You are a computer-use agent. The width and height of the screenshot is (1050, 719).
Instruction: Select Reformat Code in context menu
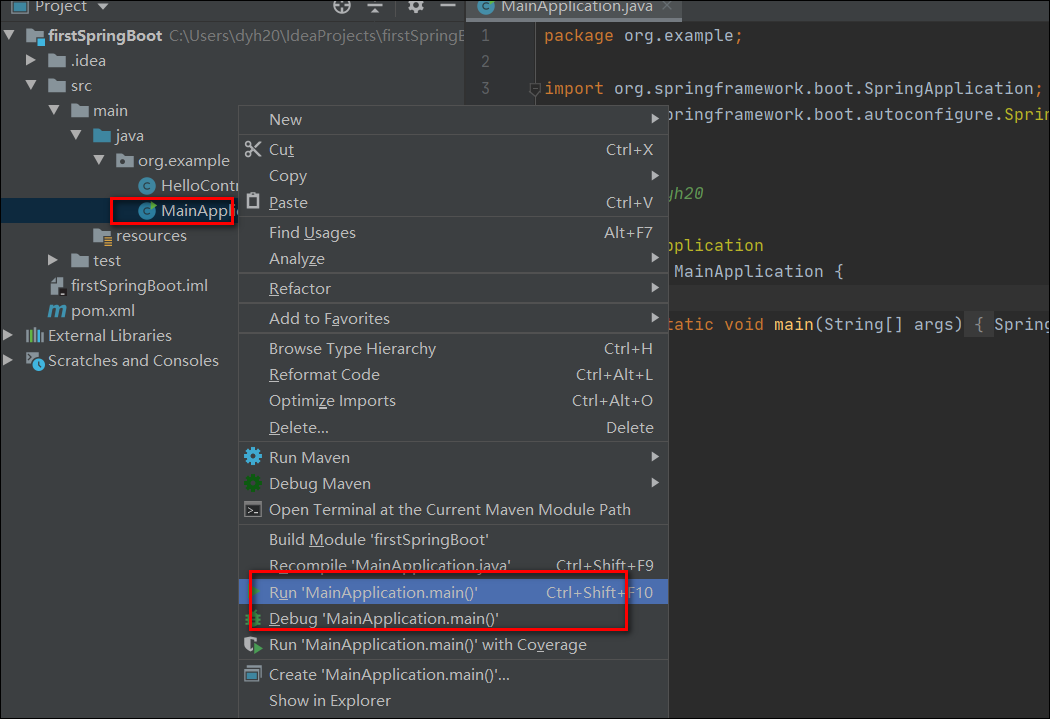324,375
